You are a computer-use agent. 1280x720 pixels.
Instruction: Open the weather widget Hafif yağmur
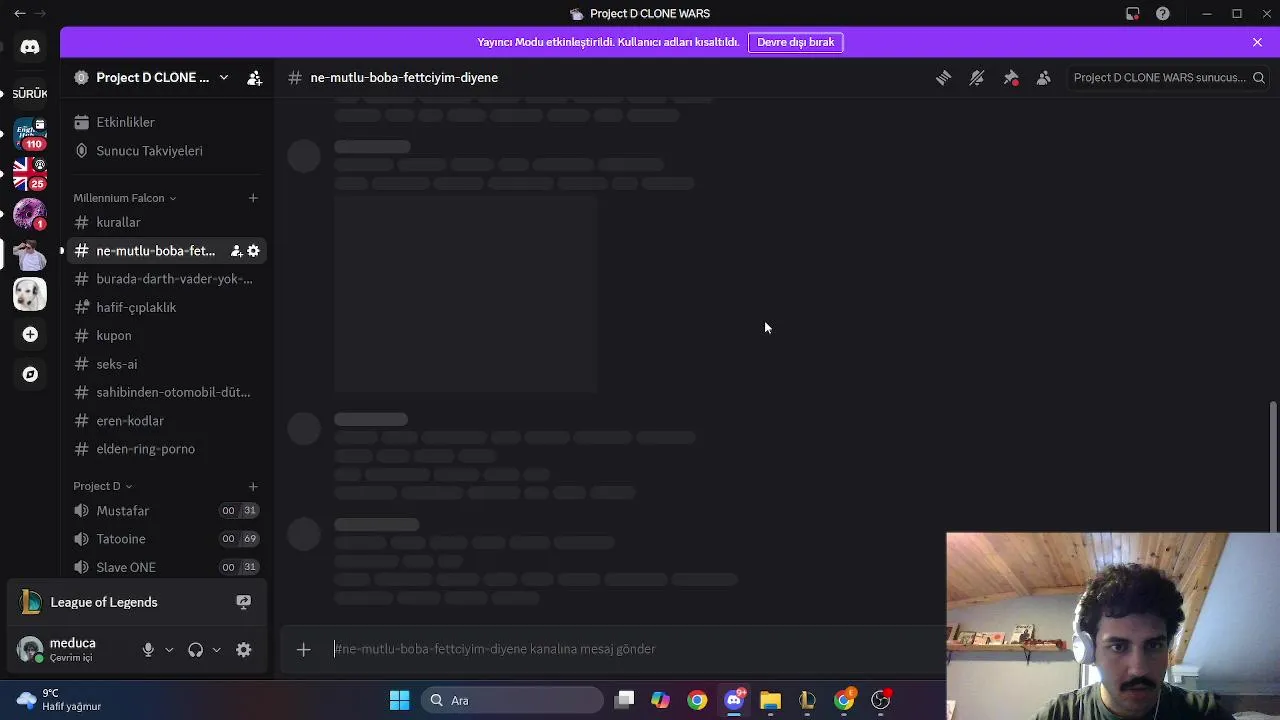[60, 700]
